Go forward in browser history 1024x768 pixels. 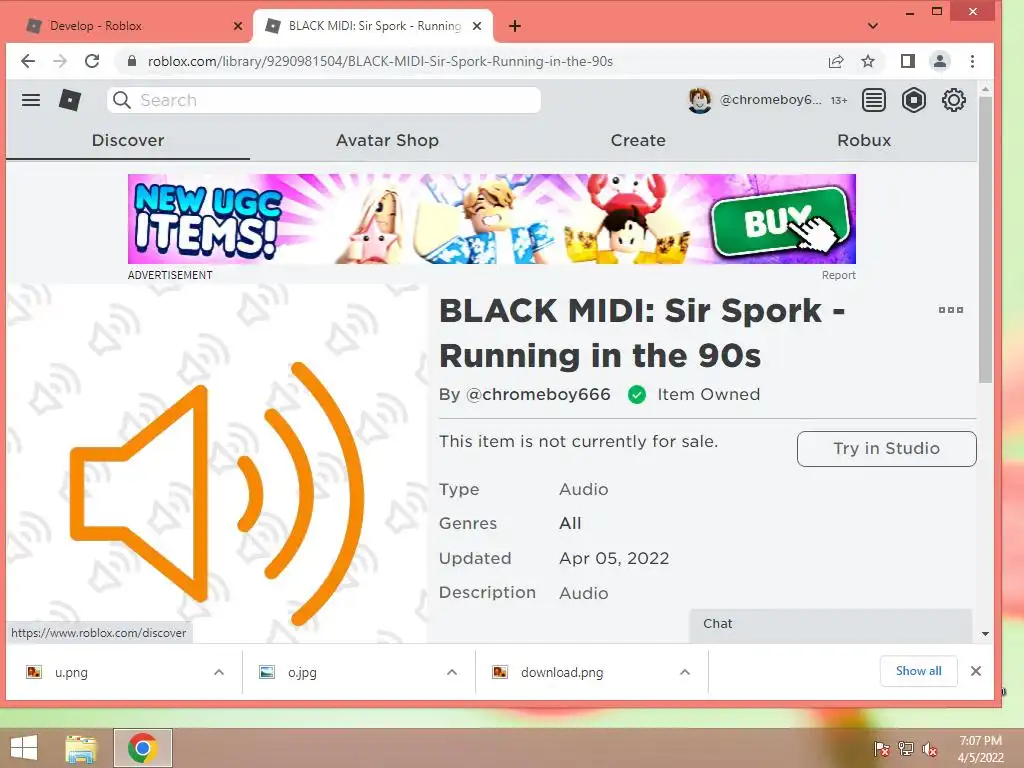60,61
